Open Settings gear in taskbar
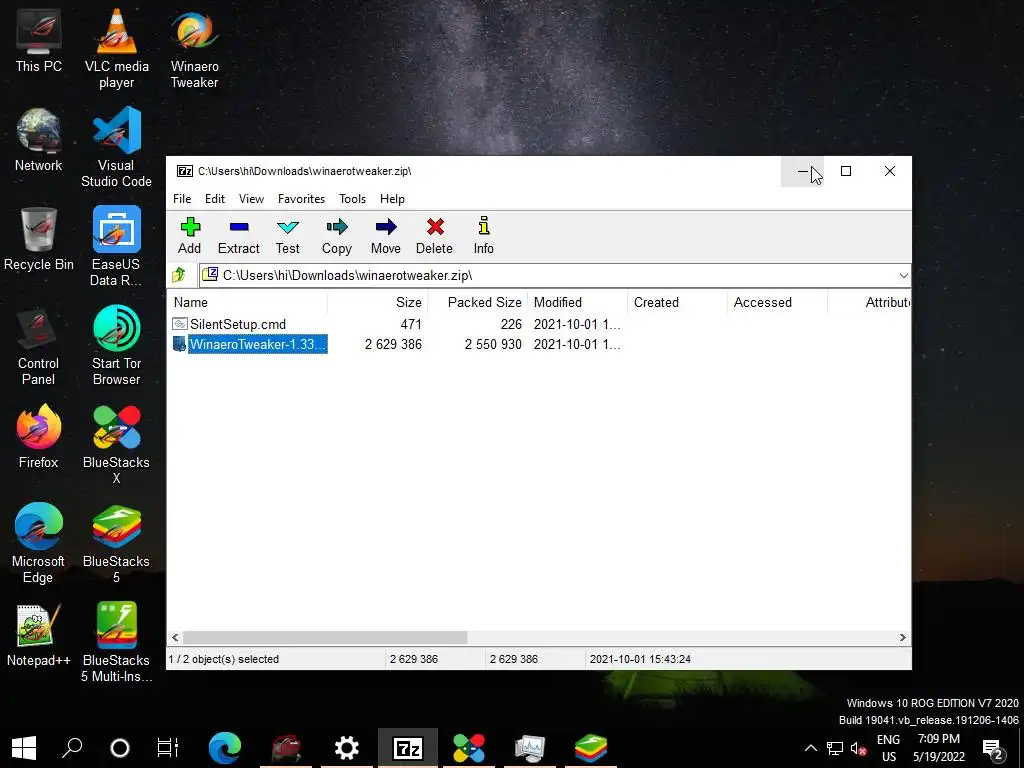This screenshot has height=768, width=1024. tap(347, 748)
